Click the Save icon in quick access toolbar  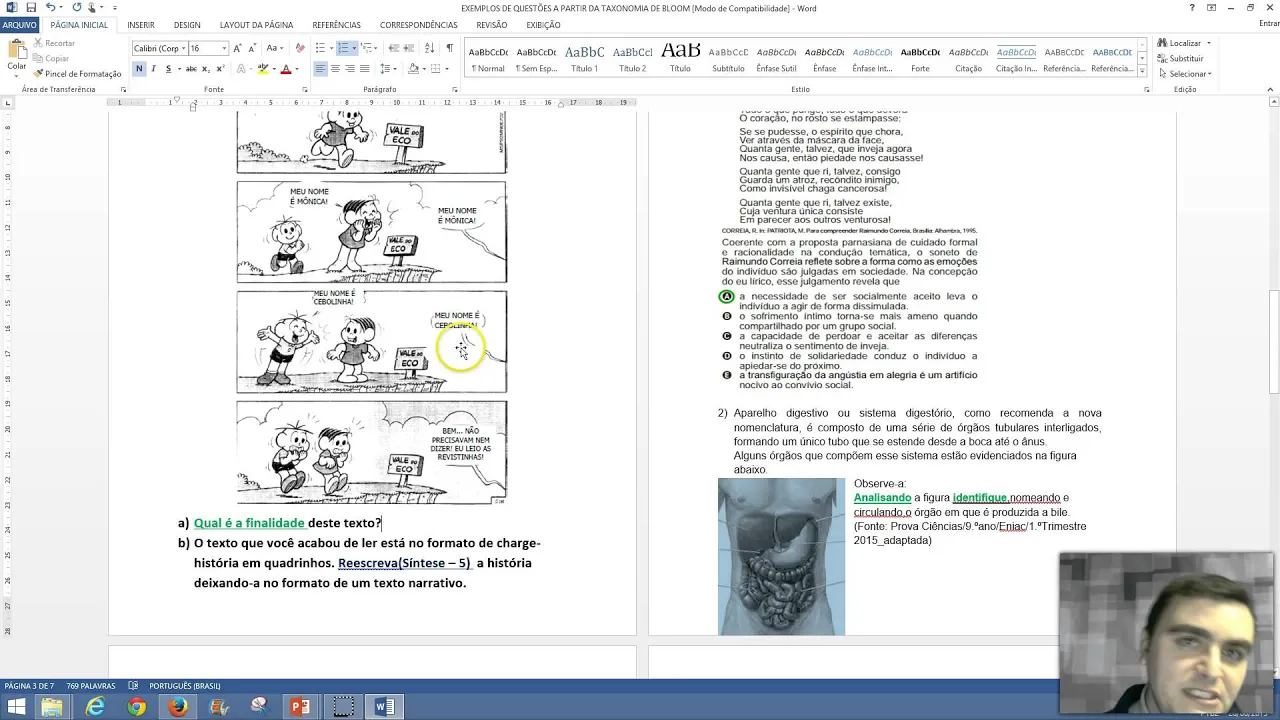32,8
